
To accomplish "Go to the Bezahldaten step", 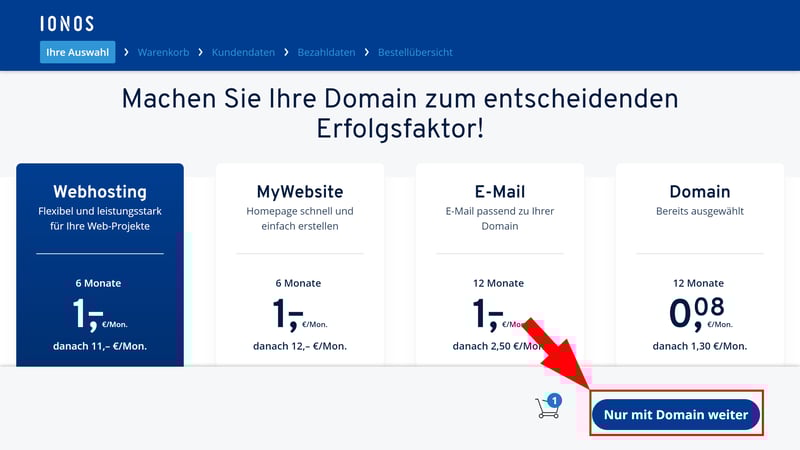I will [x=326, y=52].
